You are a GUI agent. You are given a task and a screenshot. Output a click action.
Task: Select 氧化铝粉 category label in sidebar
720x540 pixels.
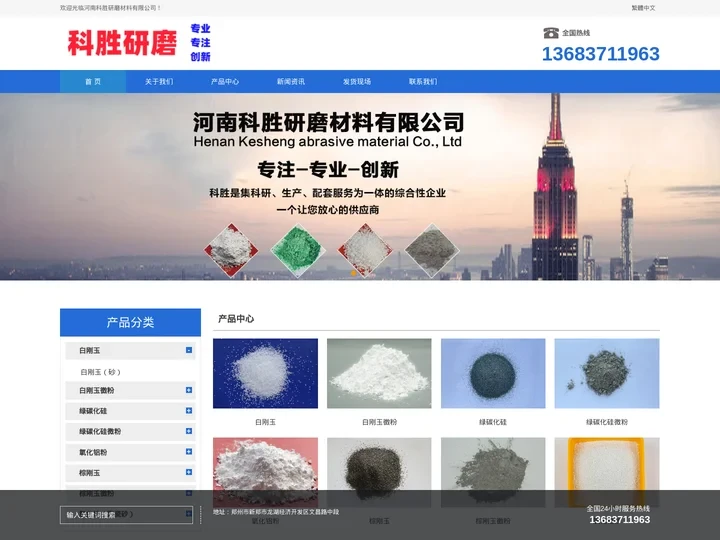point(93,452)
